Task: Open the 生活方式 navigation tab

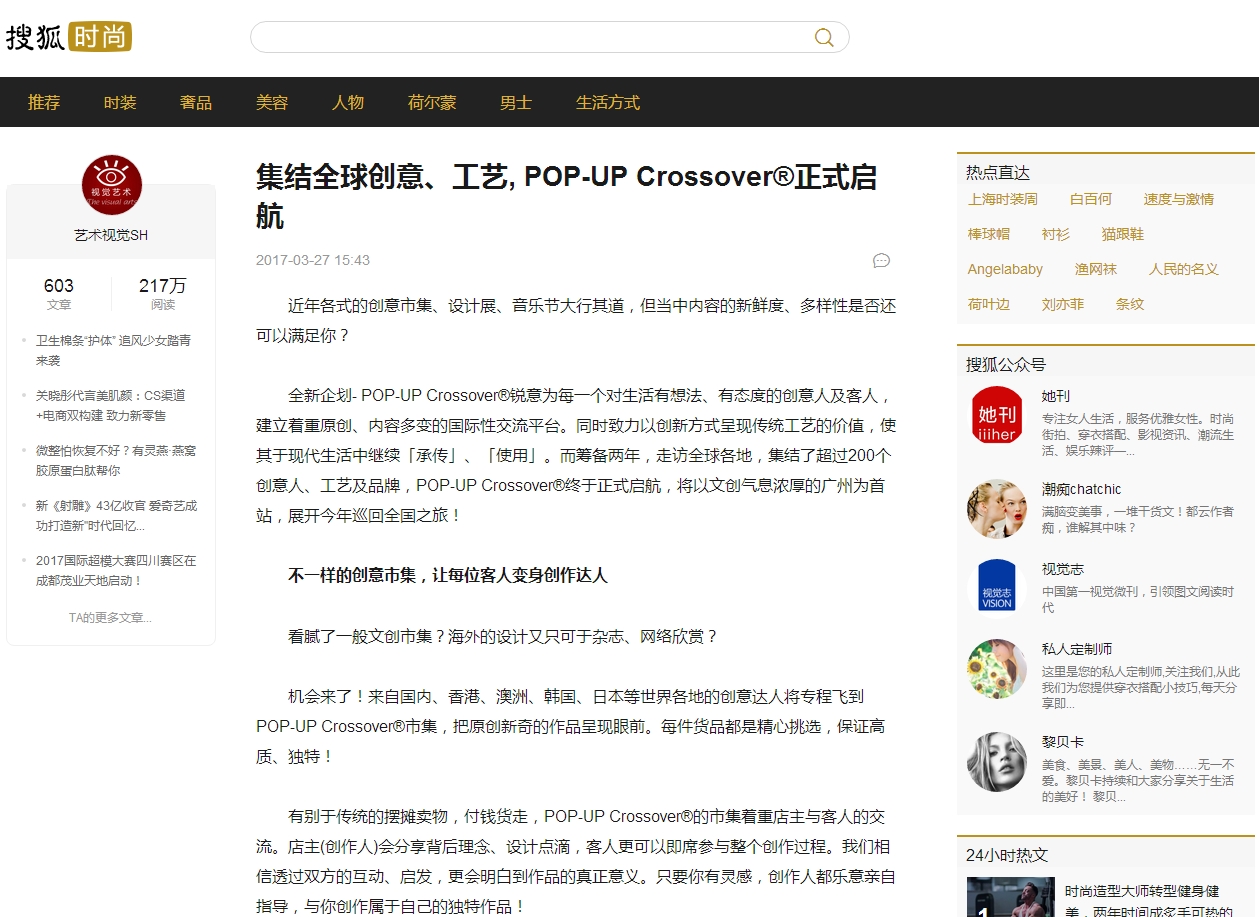Action: click(608, 102)
